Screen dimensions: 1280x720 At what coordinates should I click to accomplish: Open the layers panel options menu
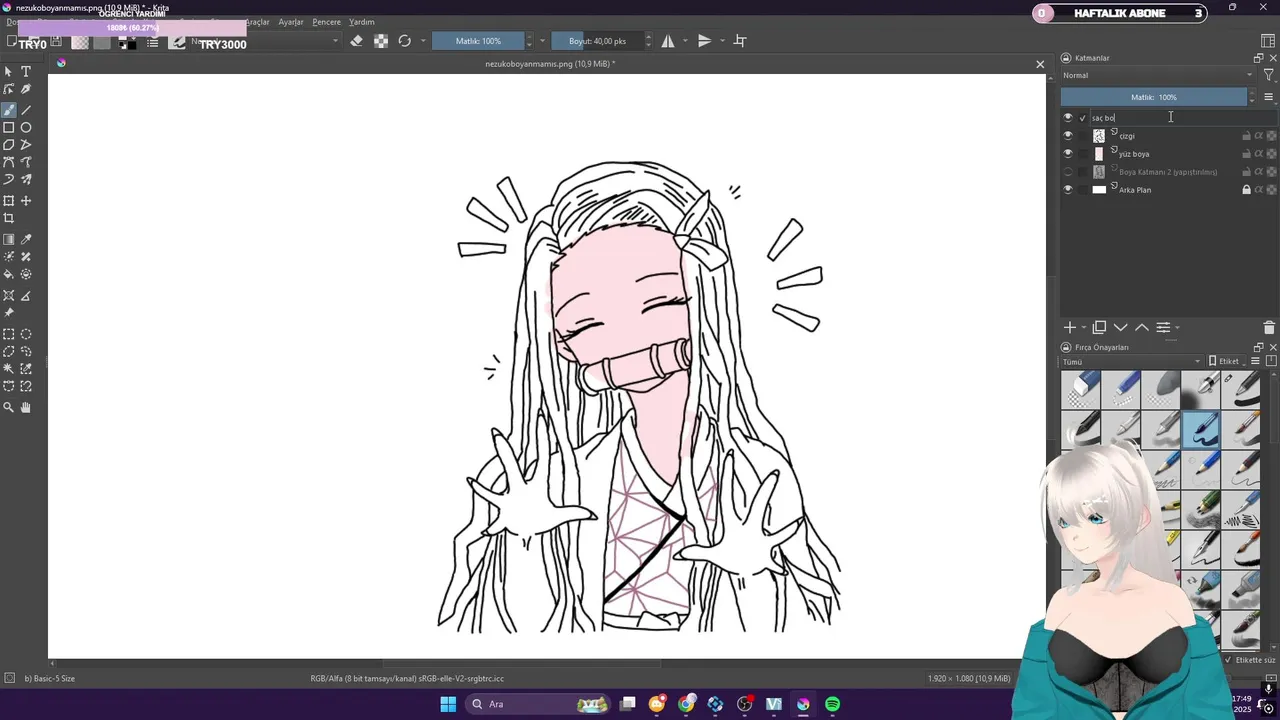[x=1269, y=97]
